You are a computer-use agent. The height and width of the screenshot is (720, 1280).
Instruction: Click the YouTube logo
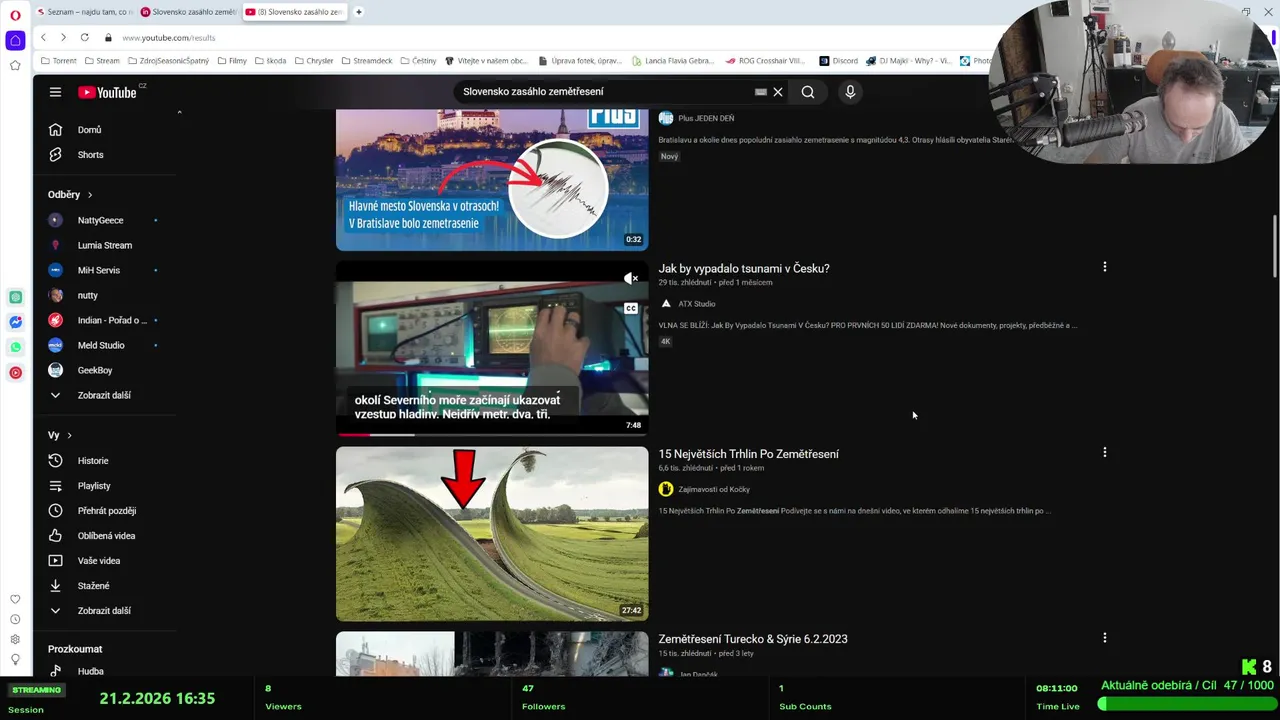click(x=107, y=92)
